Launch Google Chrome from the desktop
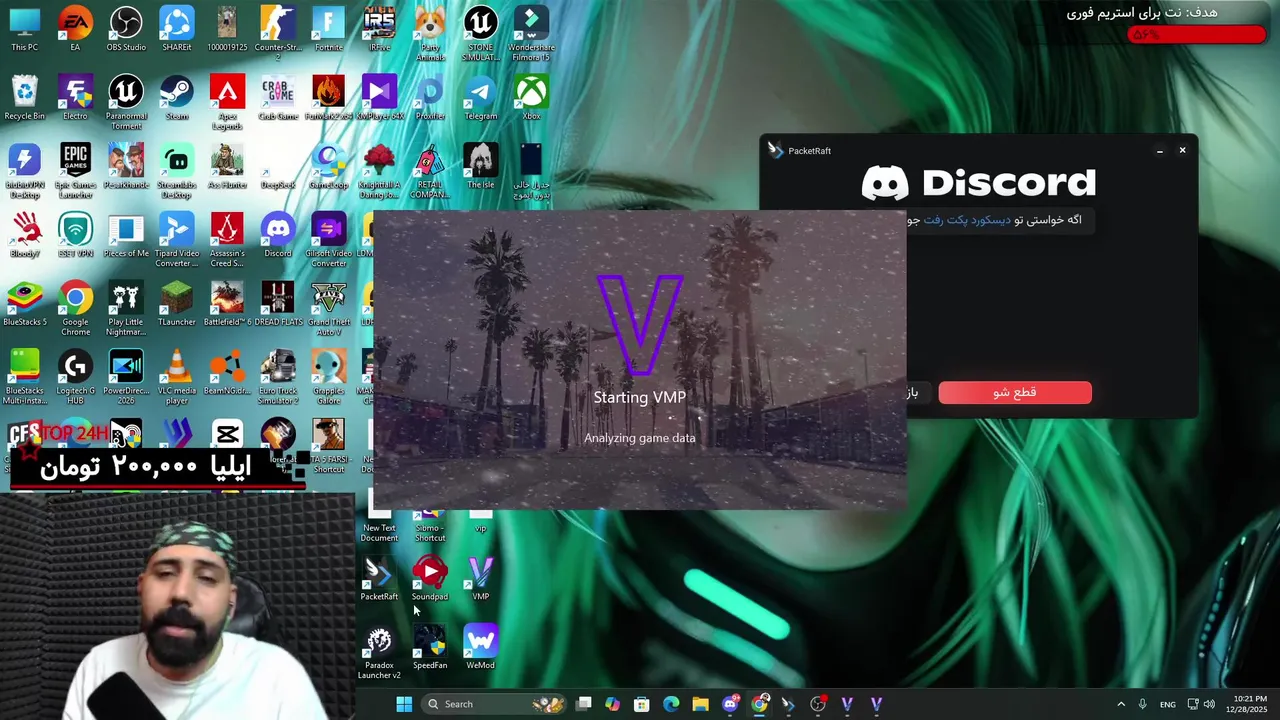The image size is (1280, 720). [x=75, y=307]
